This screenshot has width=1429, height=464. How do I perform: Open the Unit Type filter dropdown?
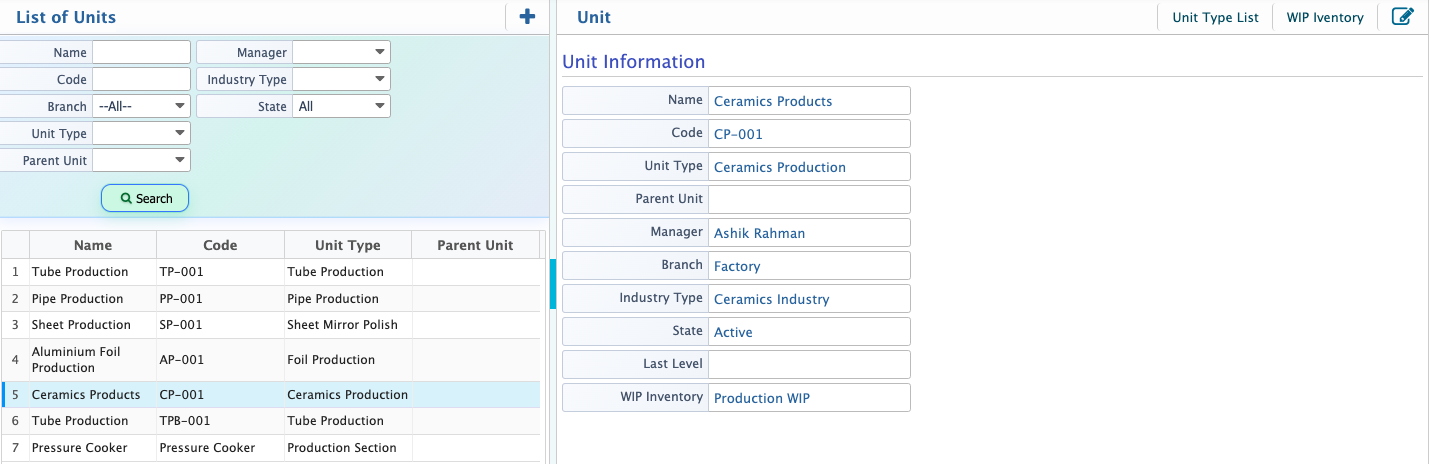(x=141, y=133)
